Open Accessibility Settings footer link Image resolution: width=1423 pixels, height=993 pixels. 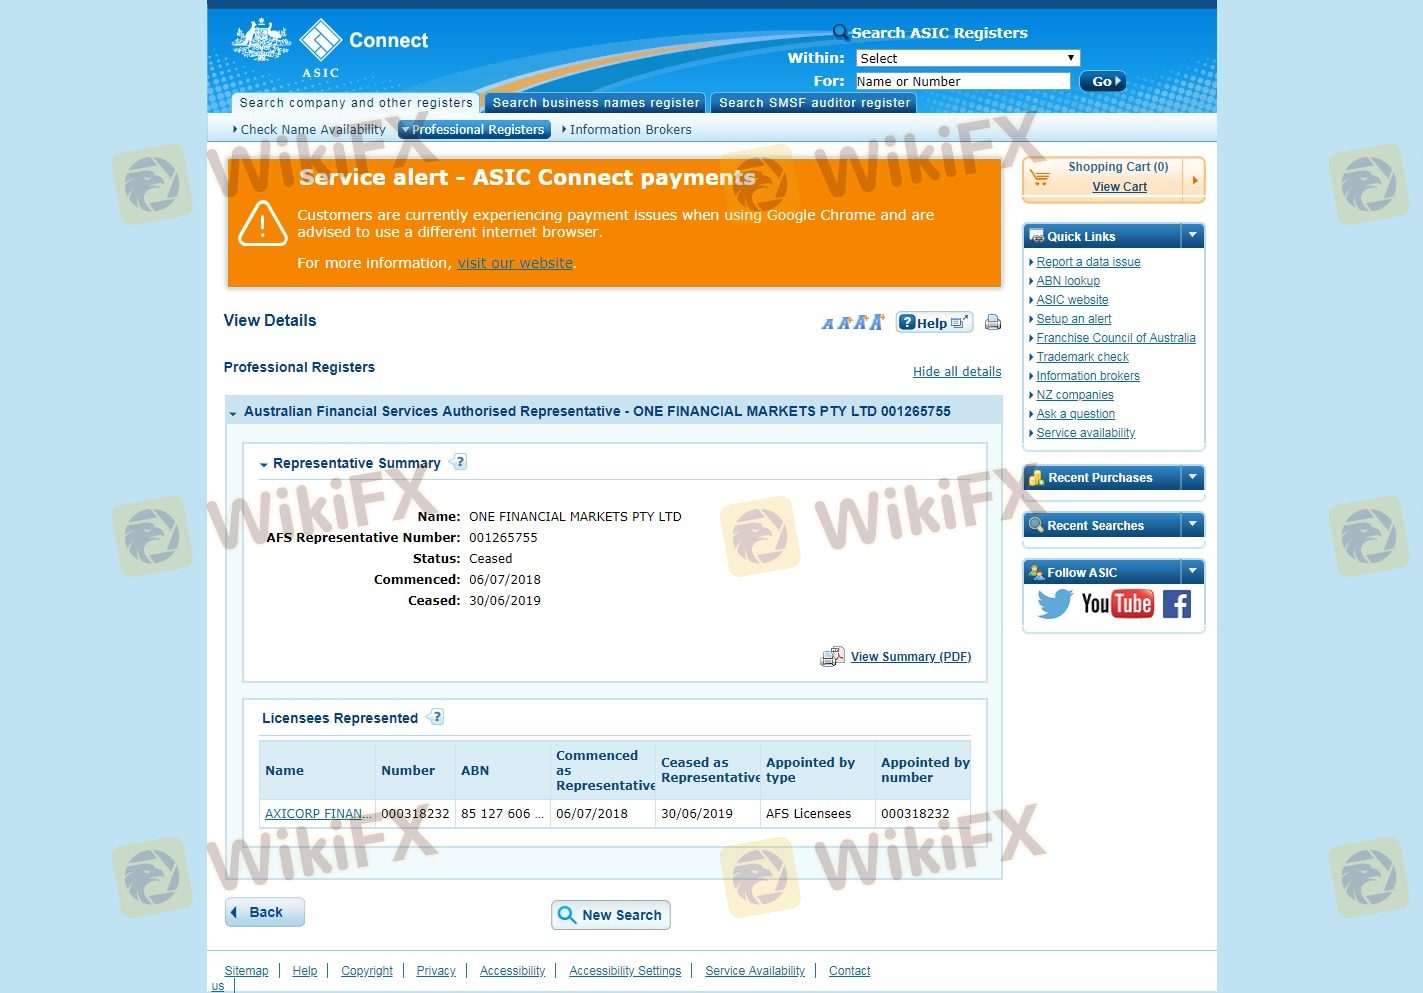tap(625, 971)
